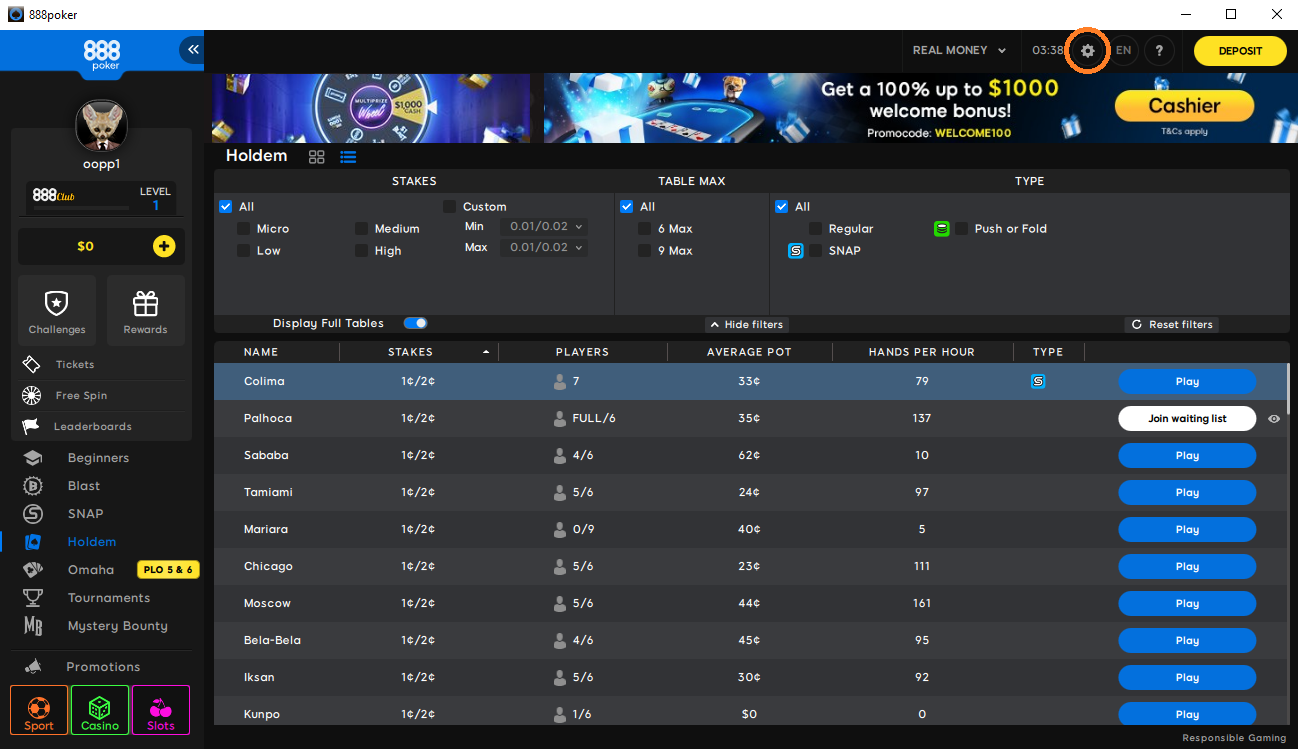The width and height of the screenshot is (1298, 749).
Task: Open the Casino dice tile
Action: tap(100, 710)
